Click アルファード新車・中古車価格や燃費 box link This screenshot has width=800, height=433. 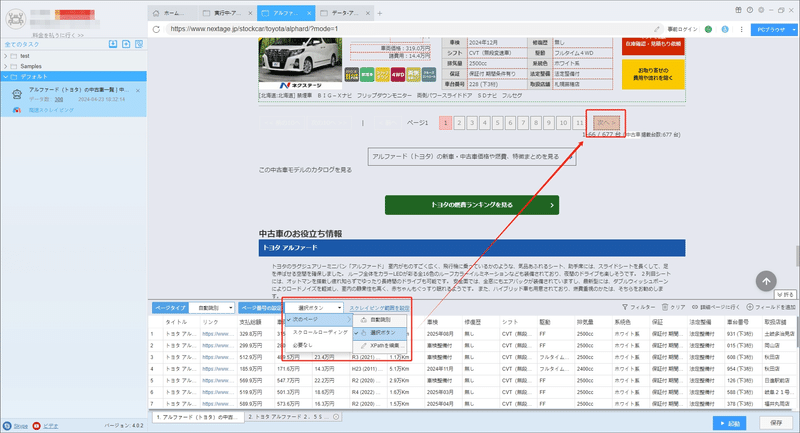[x=472, y=157]
